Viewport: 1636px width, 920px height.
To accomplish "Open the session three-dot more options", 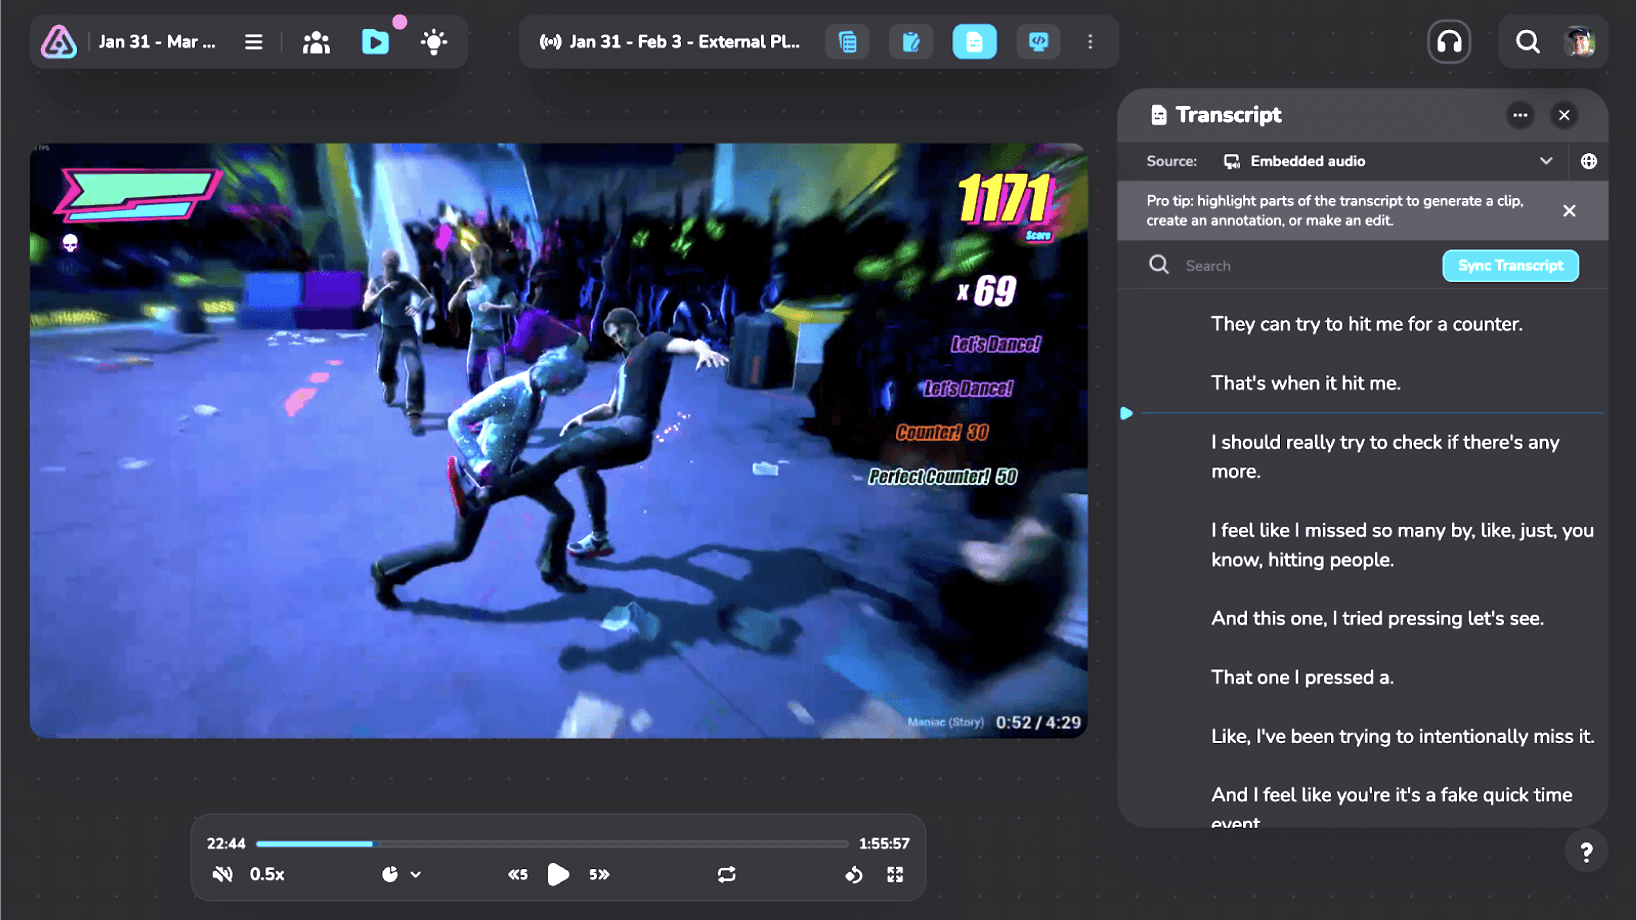I will (x=1090, y=42).
